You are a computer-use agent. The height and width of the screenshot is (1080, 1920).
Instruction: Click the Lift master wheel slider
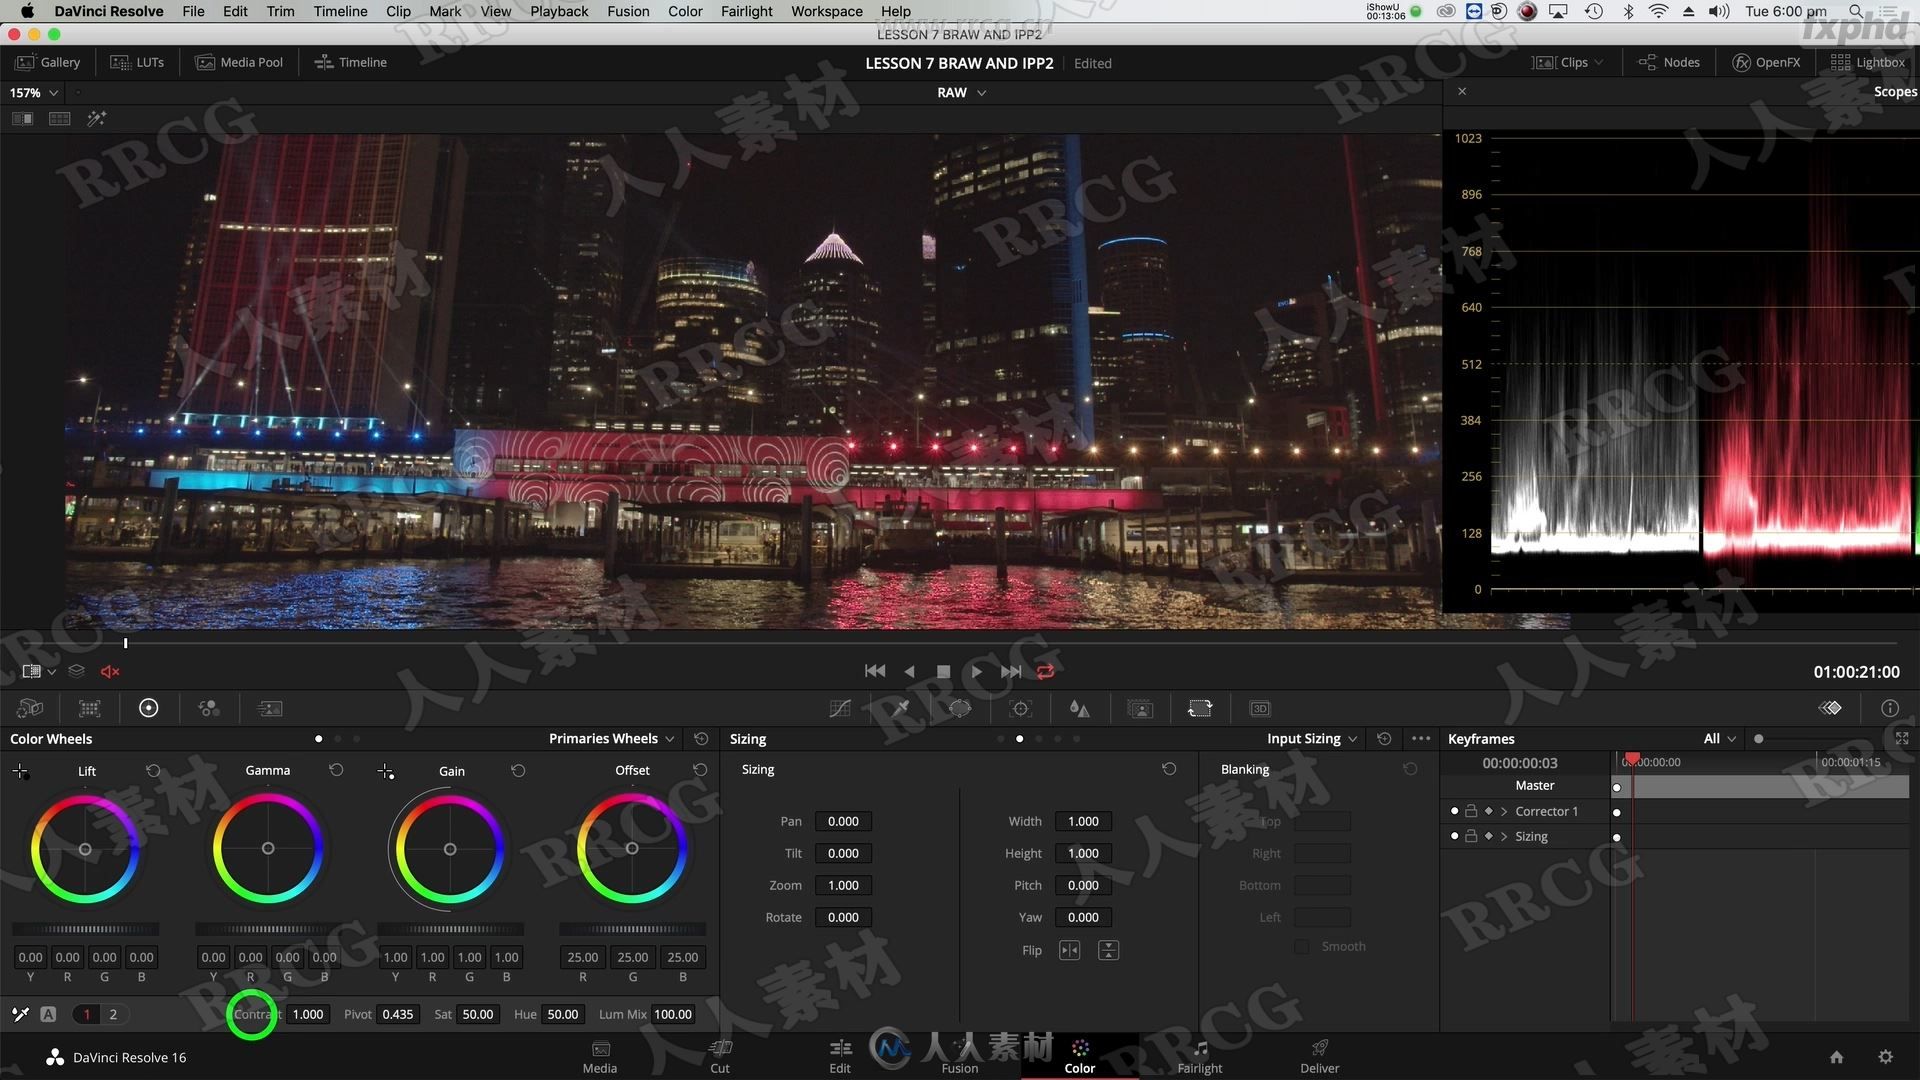tap(85, 929)
